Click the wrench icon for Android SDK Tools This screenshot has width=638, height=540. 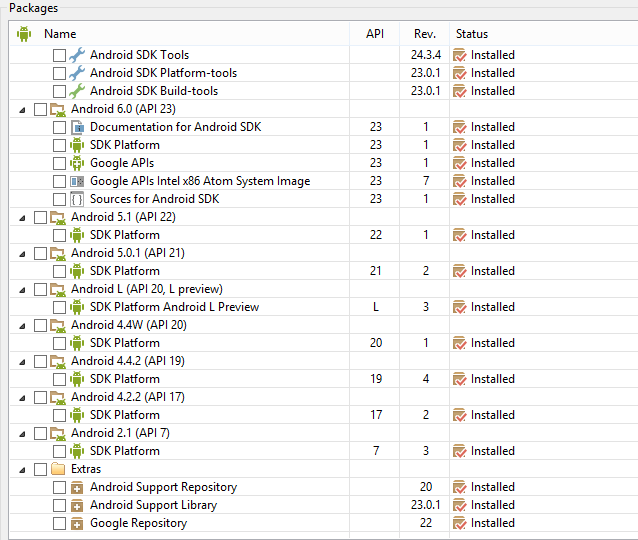(x=77, y=55)
